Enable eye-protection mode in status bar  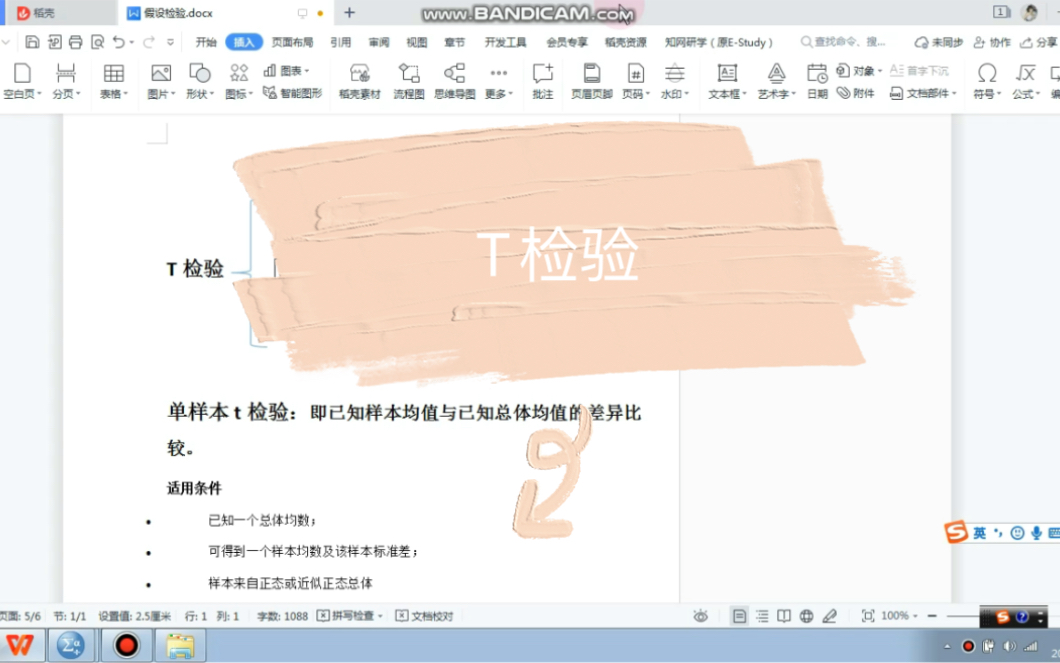coord(701,615)
